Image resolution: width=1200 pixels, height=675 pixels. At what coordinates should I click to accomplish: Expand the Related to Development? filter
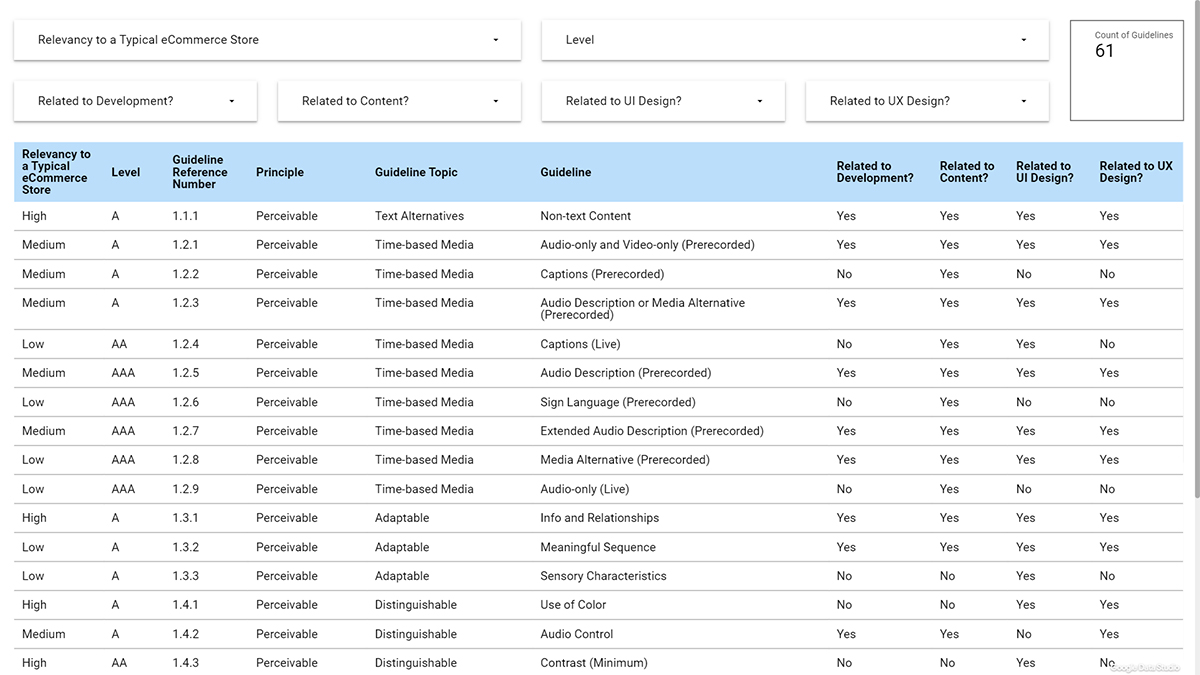click(135, 101)
